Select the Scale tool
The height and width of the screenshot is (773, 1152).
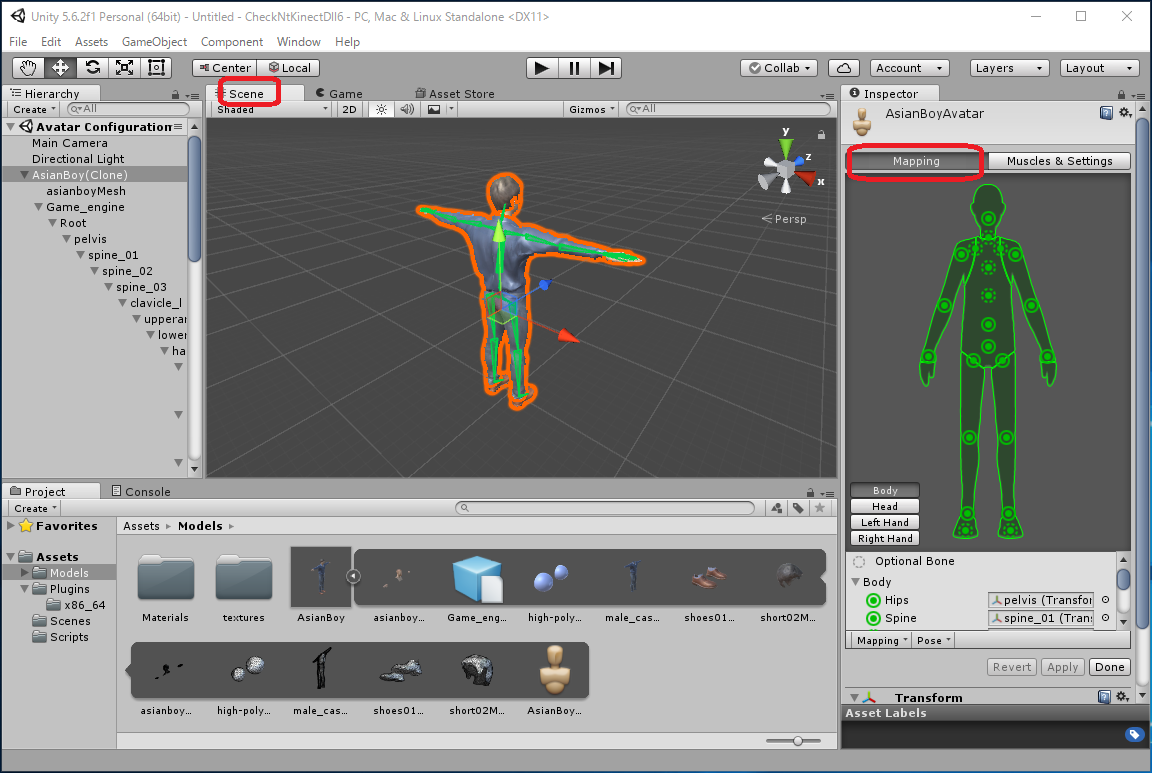pos(124,68)
